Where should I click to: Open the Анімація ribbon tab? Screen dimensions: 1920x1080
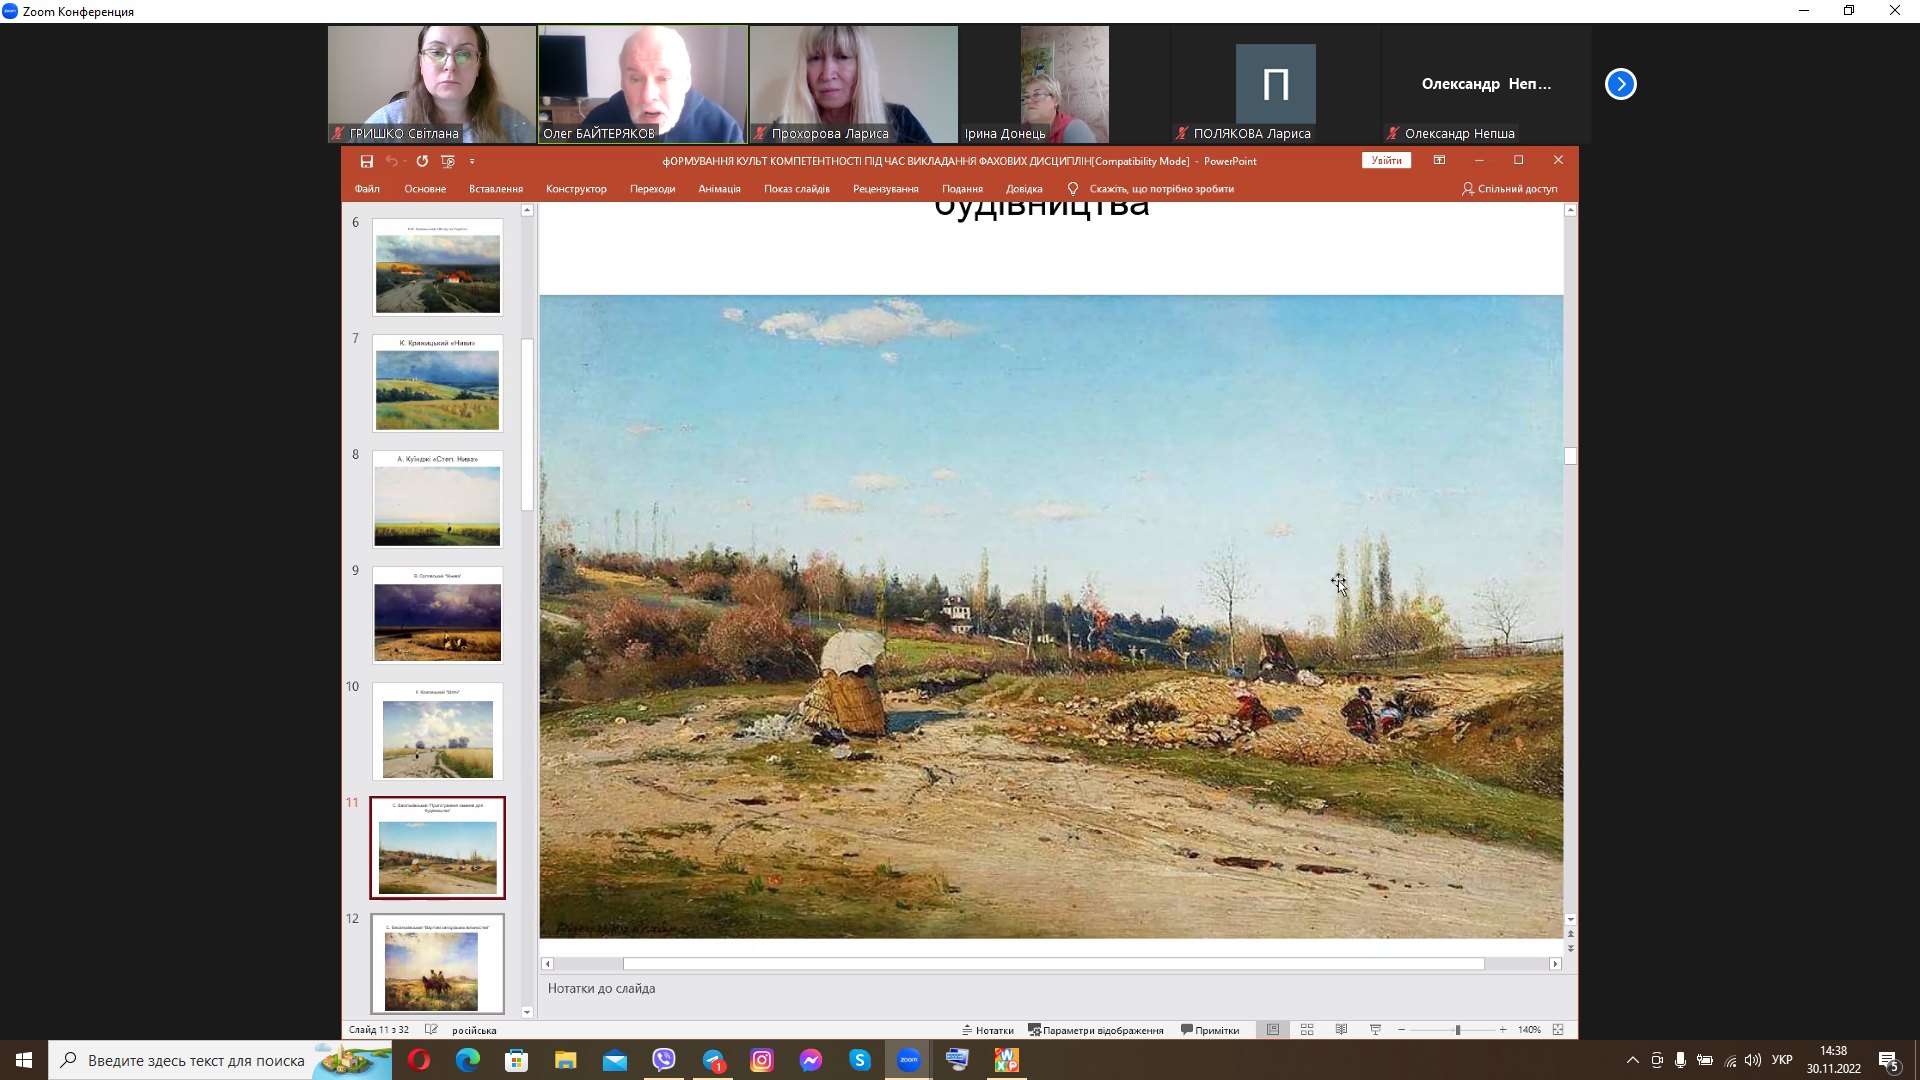click(x=719, y=189)
